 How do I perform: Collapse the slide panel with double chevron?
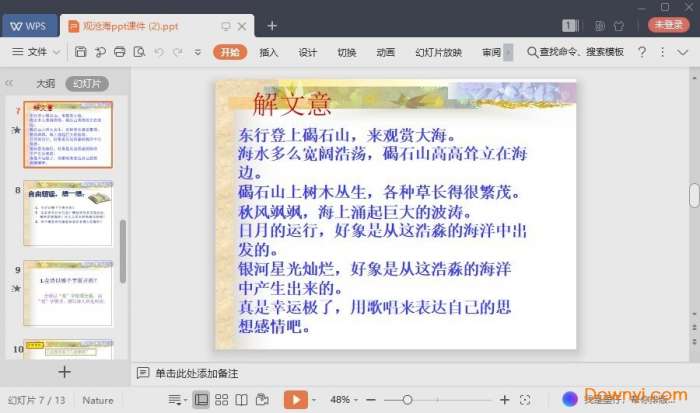pos(9,83)
